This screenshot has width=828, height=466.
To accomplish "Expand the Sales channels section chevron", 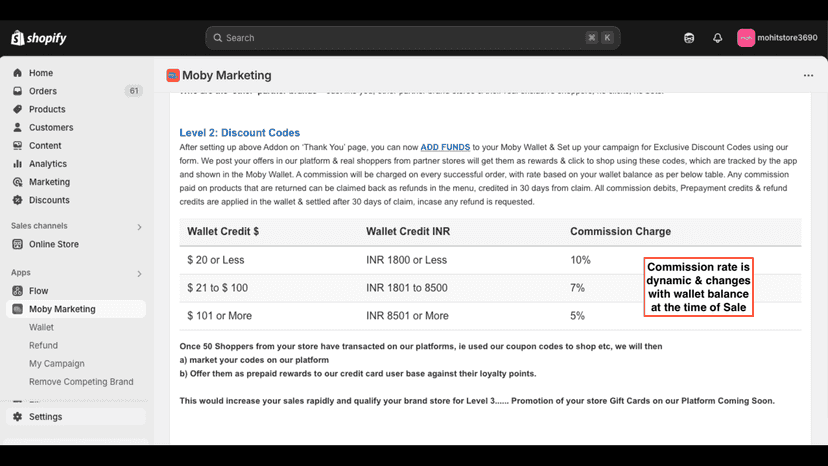I will tap(139, 227).
